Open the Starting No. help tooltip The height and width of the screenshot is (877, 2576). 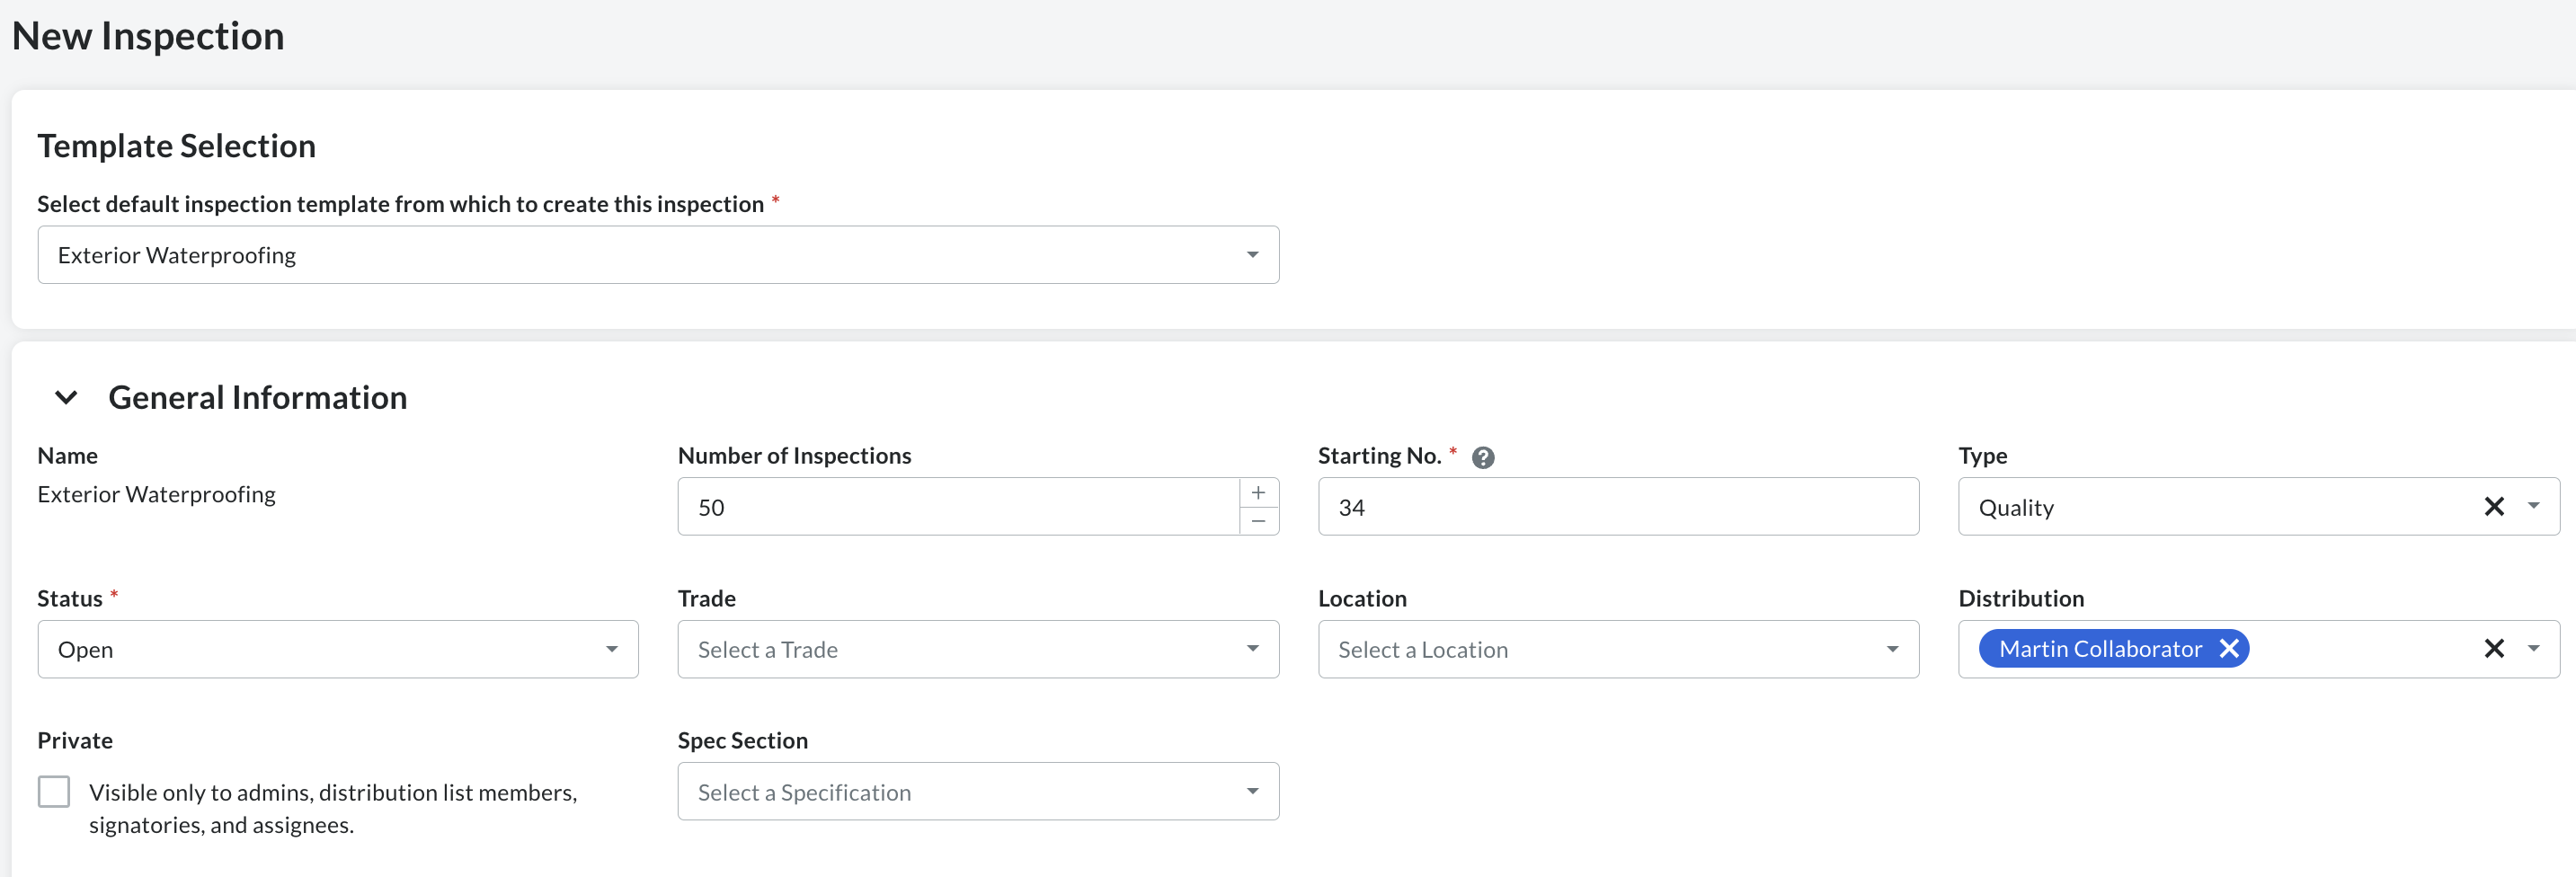pos(1484,457)
